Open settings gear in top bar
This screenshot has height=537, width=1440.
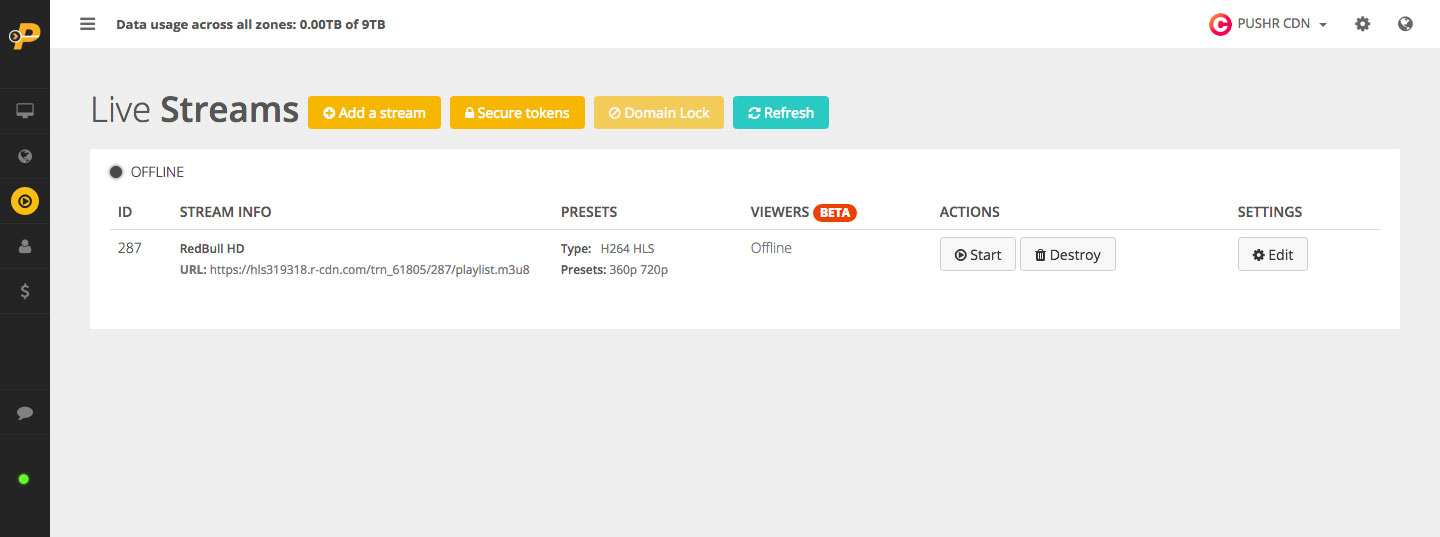1362,24
